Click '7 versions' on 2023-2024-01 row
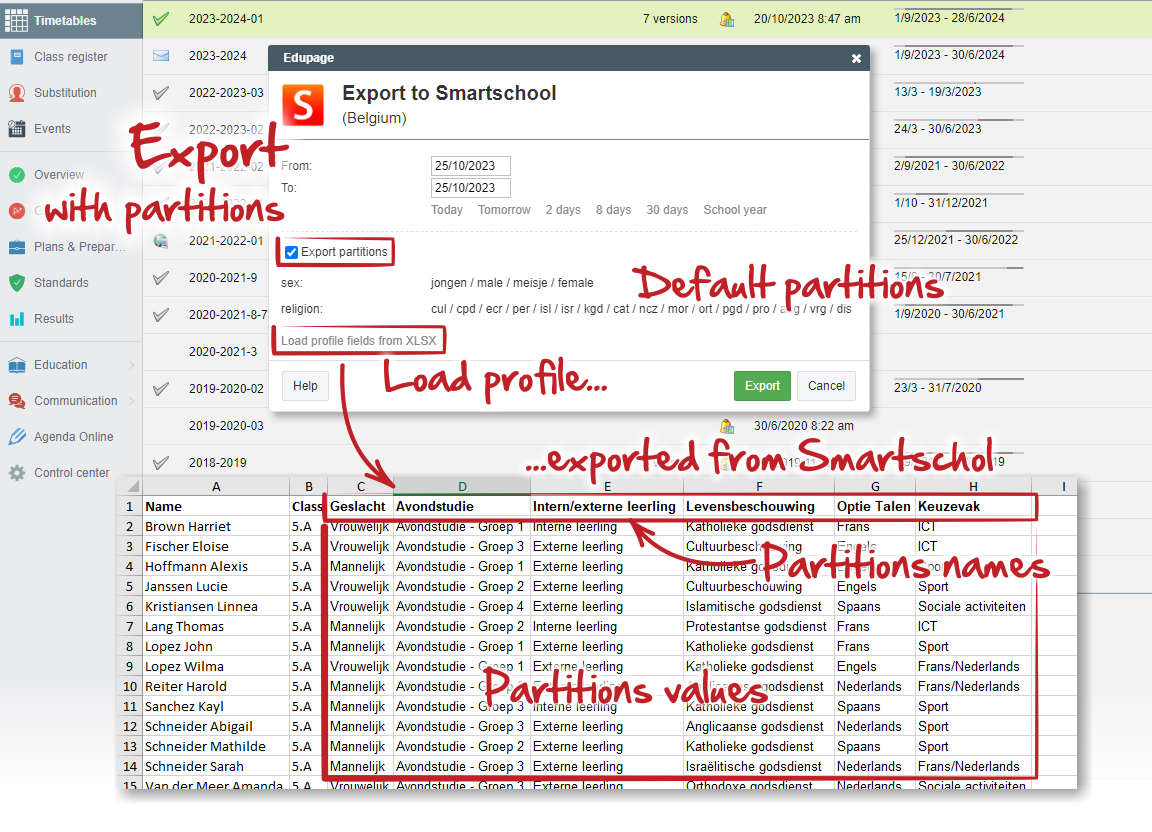The width and height of the screenshot is (1152, 832). 670,19
